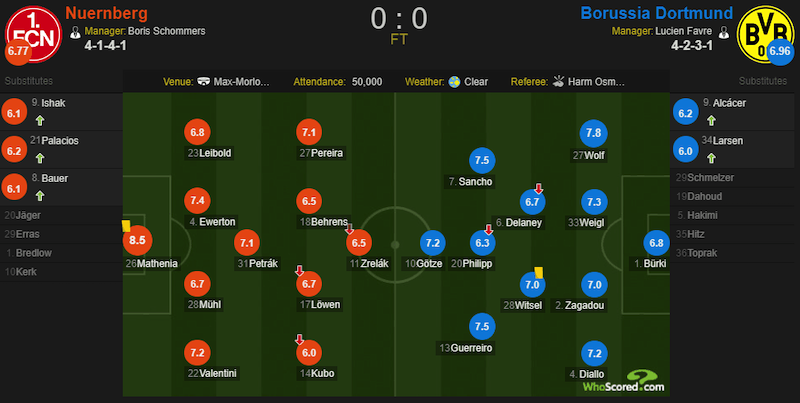Select Mathenia's 8.5 rating circle

[137, 240]
